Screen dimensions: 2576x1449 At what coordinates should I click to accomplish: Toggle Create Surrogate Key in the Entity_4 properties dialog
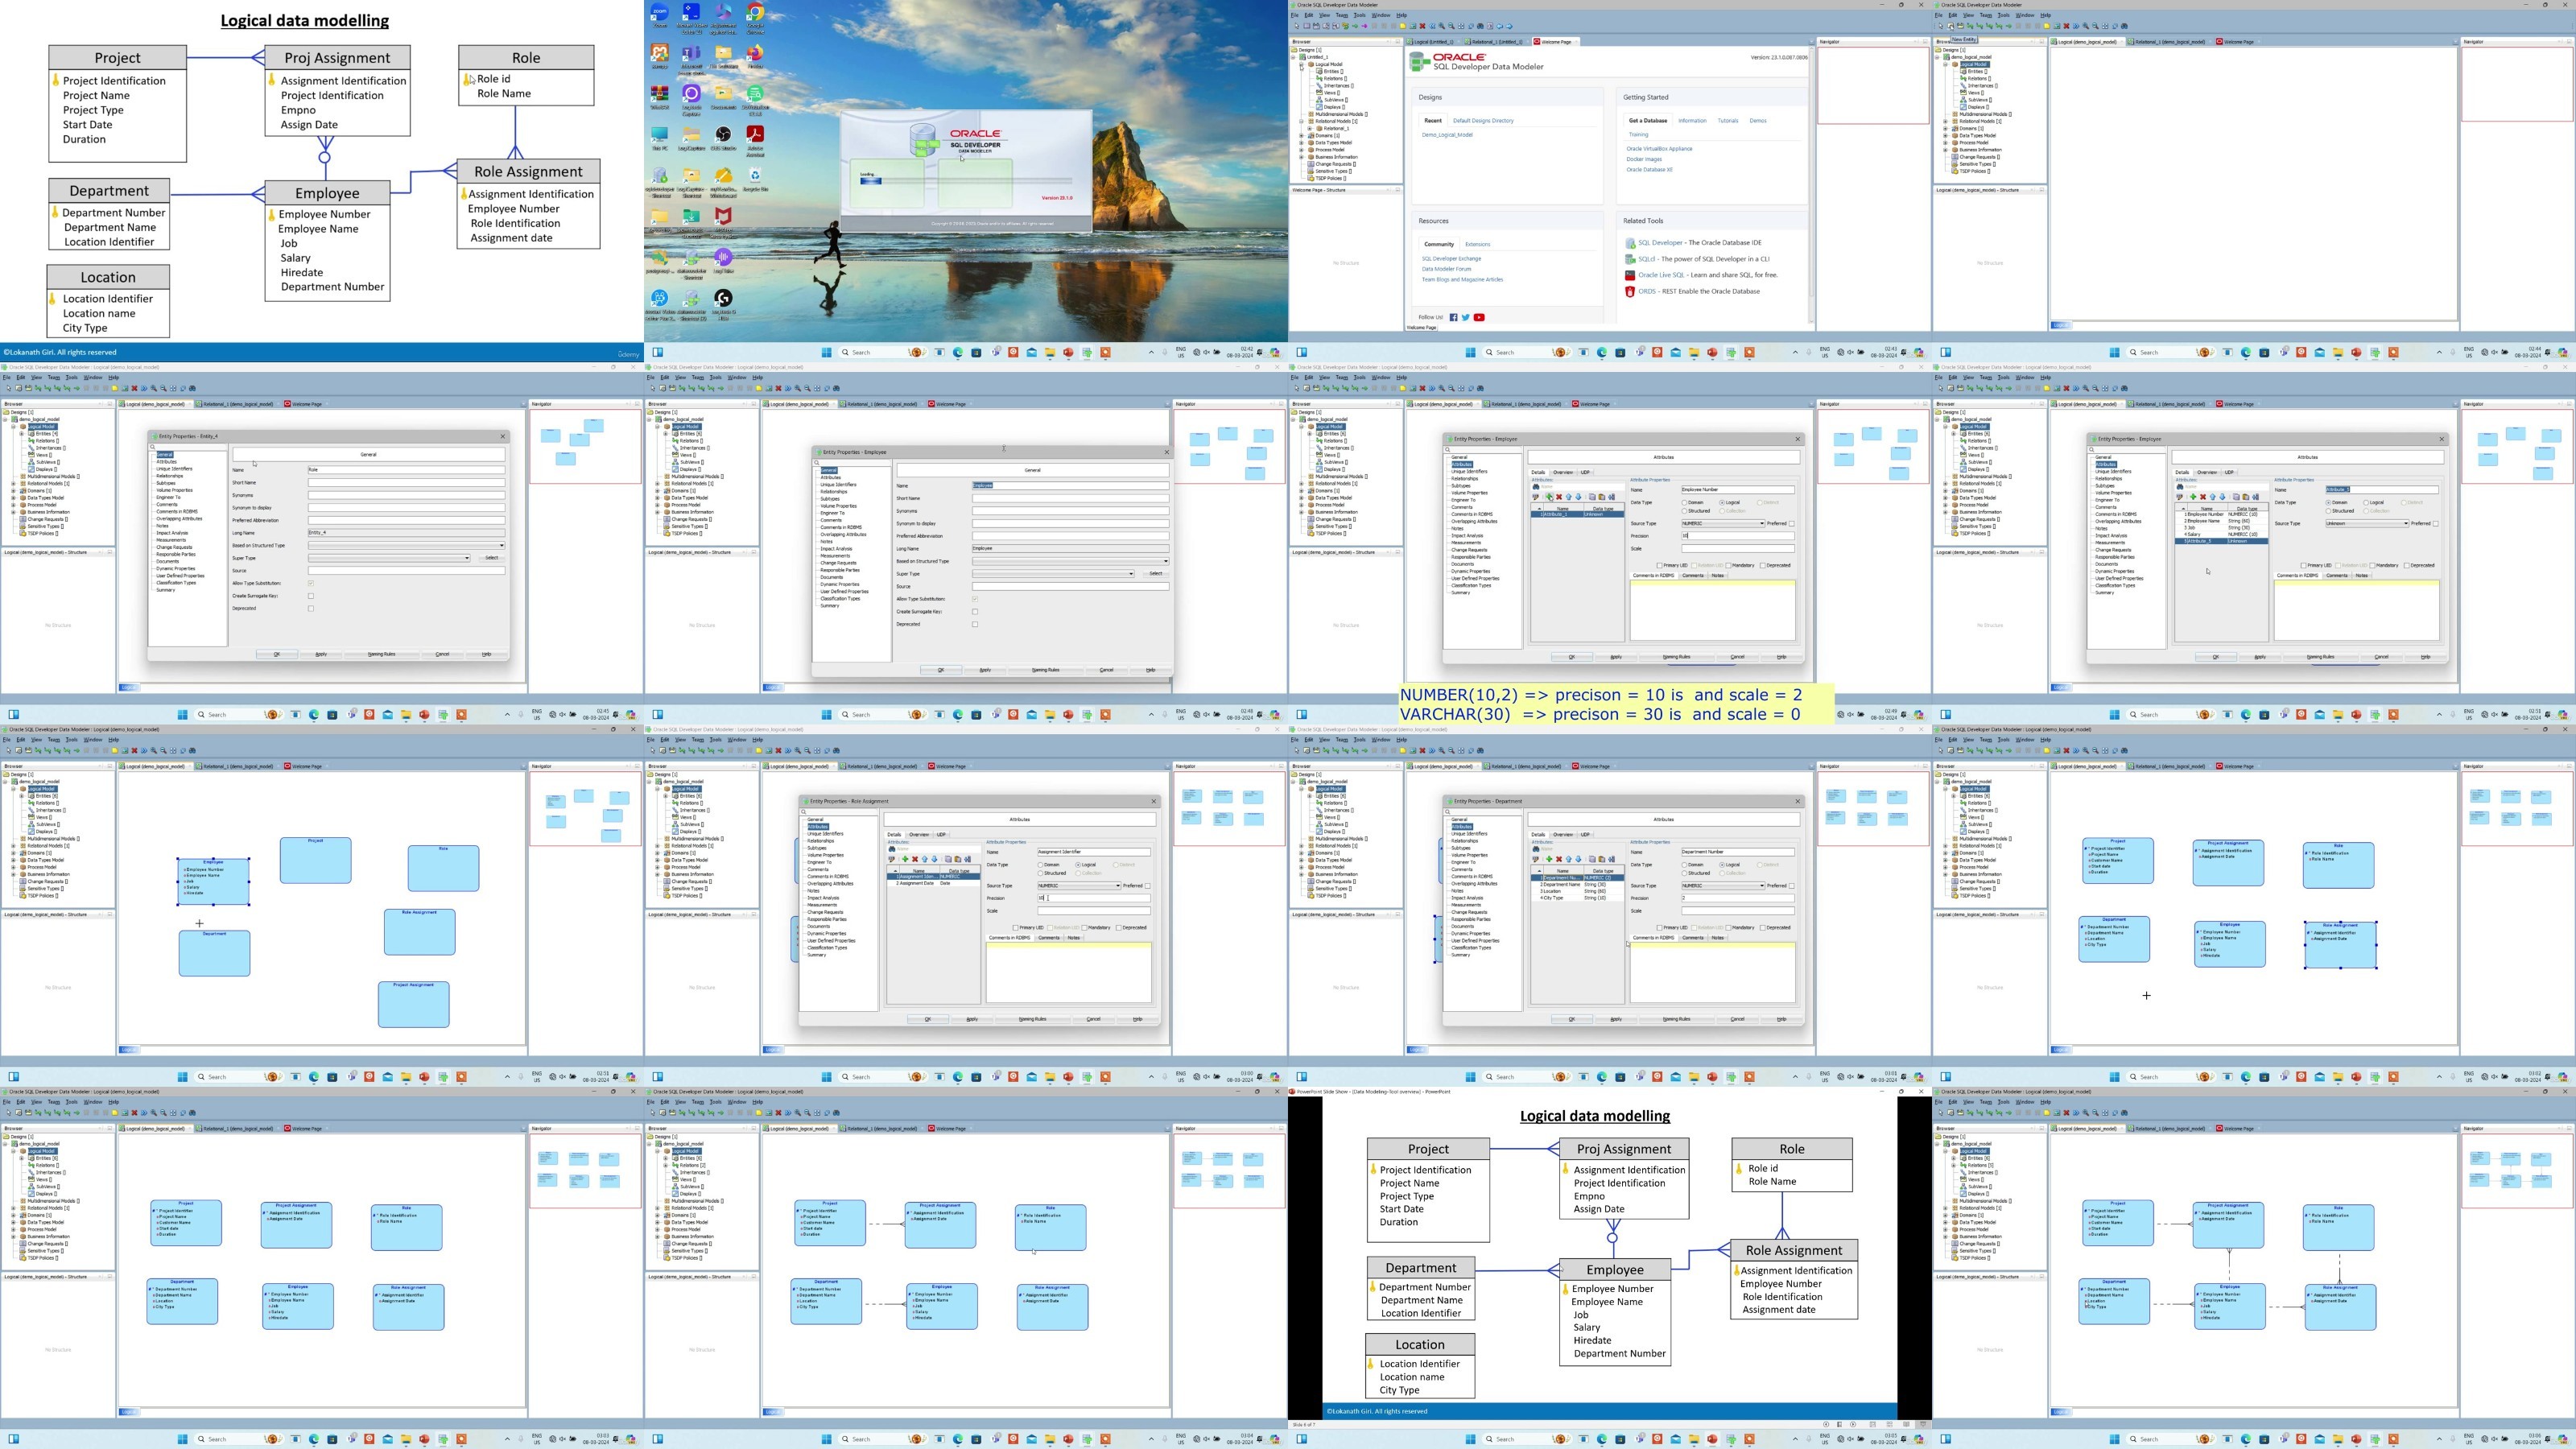click(x=311, y=596)
